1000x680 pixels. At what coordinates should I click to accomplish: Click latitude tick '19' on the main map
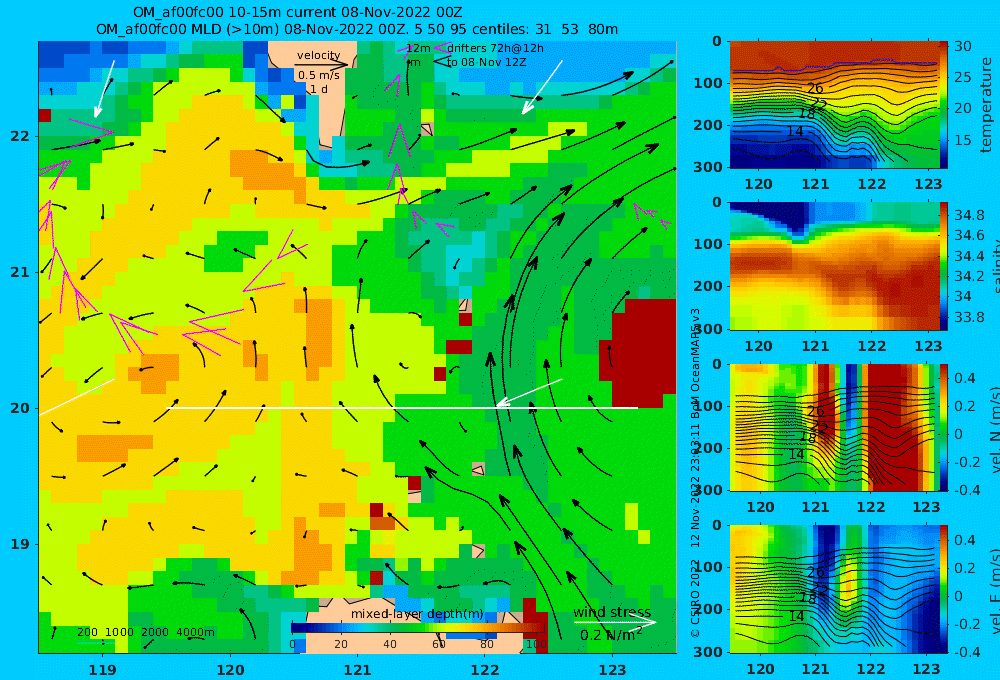(x=20, y=544)
